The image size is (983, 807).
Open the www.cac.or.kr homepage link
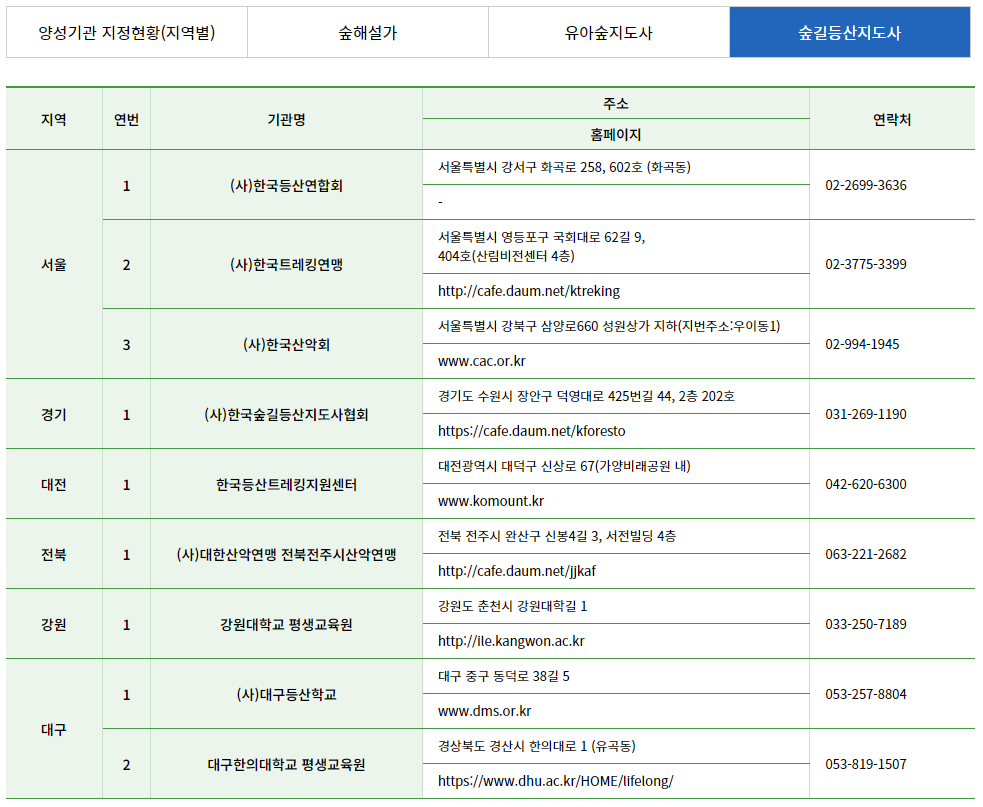point(481,361)
